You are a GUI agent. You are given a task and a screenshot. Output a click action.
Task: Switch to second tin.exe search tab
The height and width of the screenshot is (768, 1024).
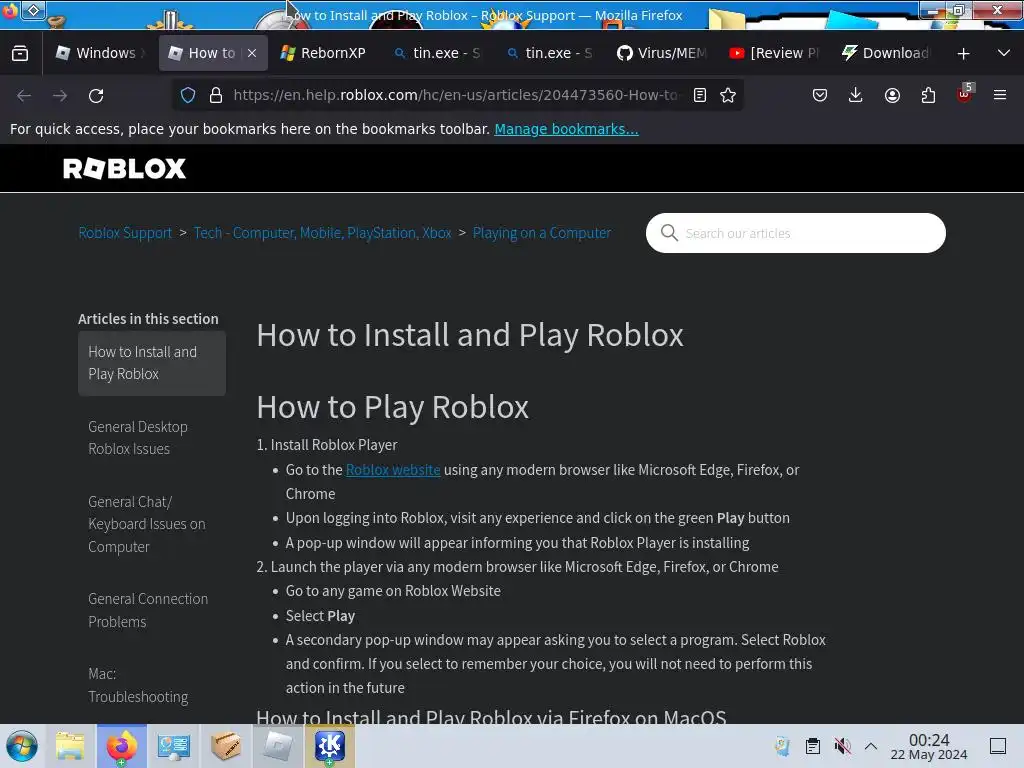pos(550,53)
